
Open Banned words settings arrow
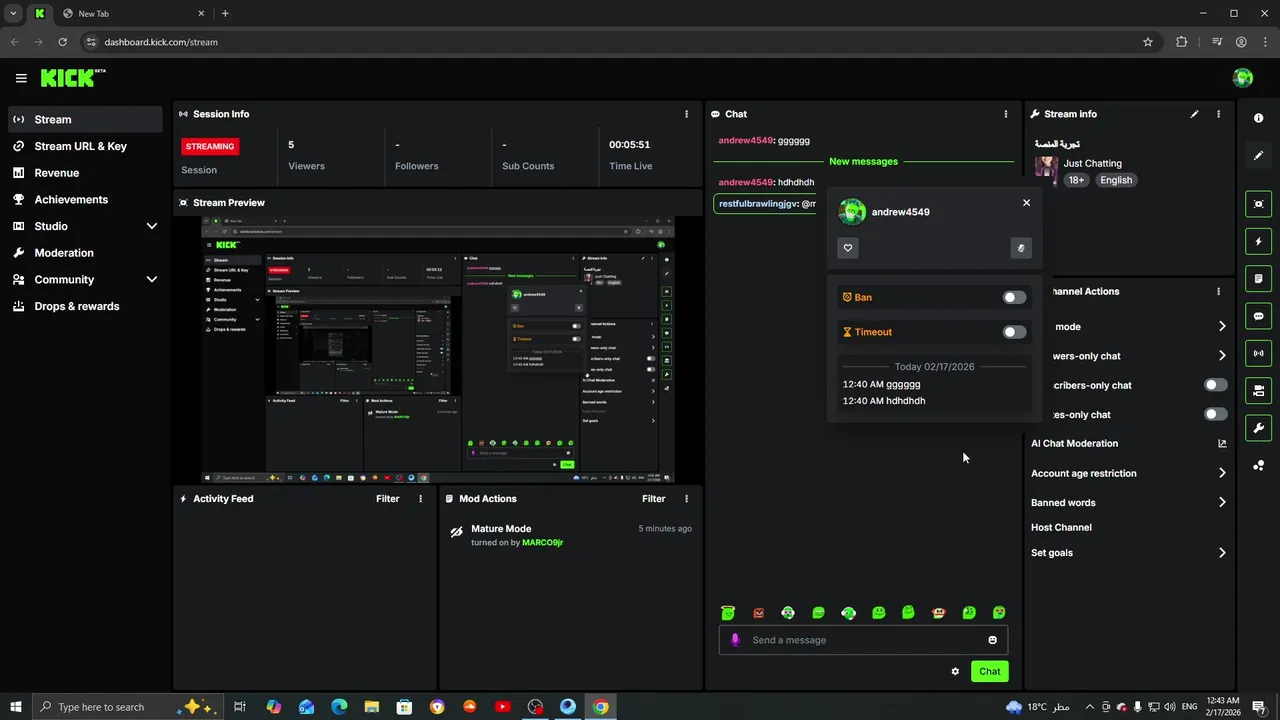click(1222, 503)
